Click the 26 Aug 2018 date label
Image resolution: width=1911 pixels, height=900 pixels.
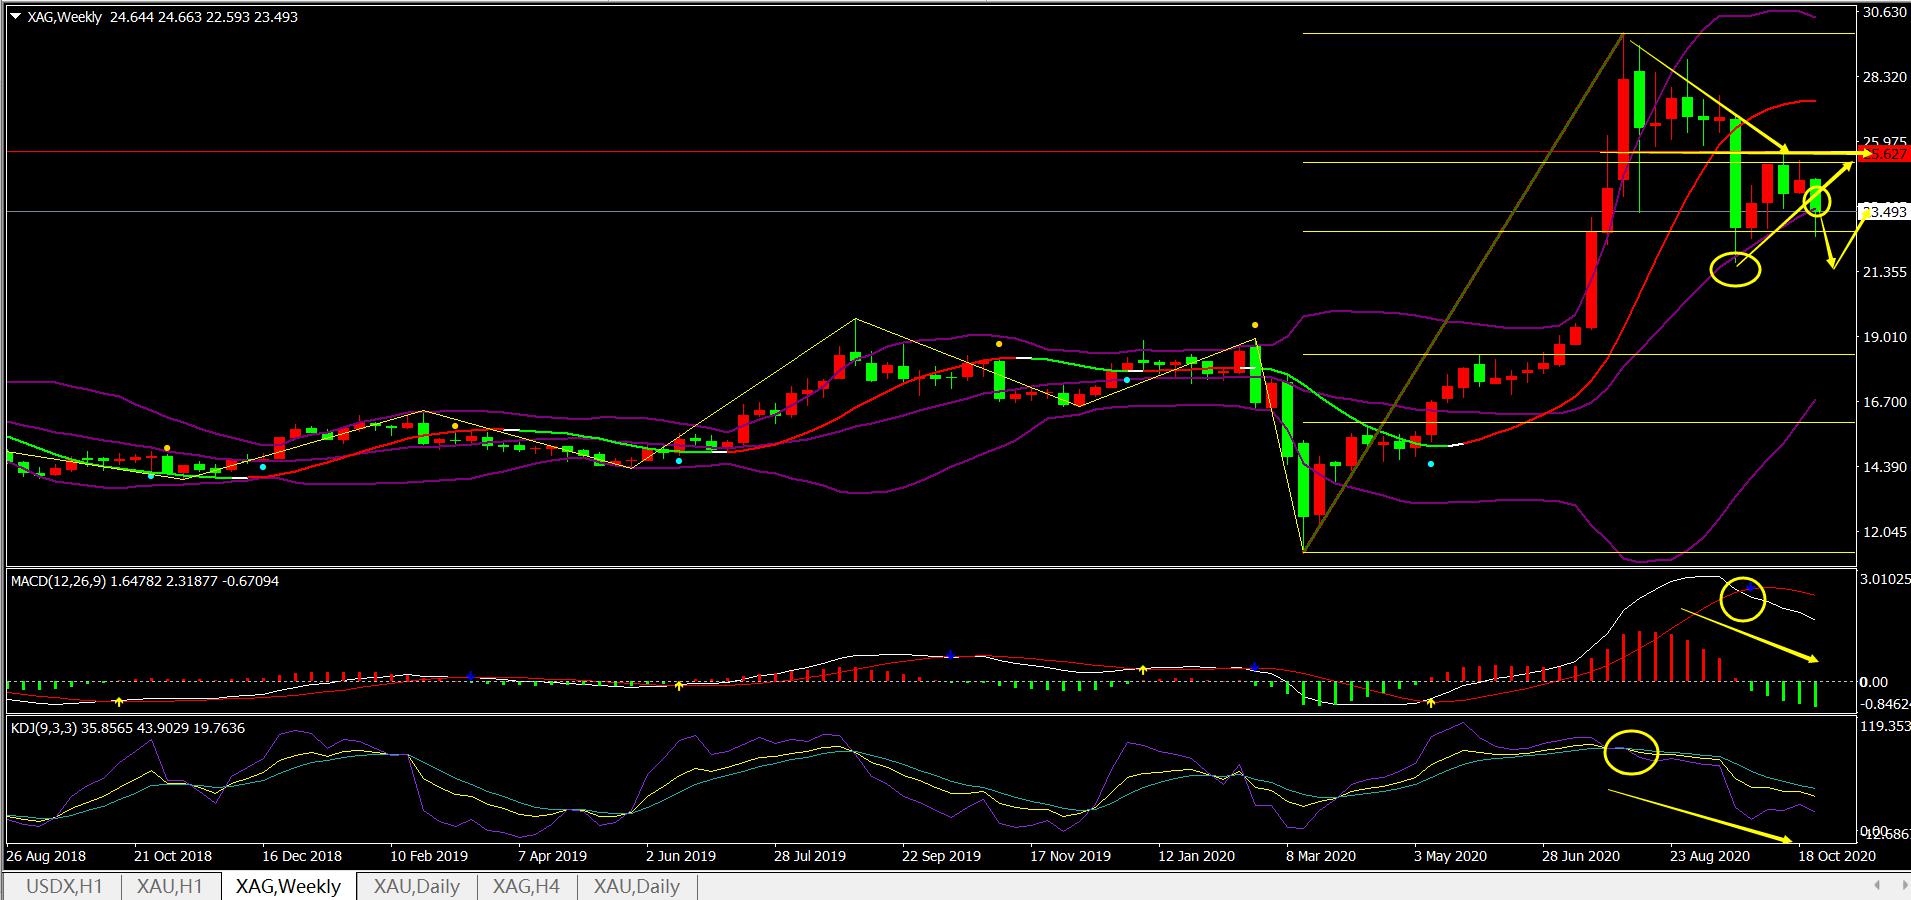[46, 856]
